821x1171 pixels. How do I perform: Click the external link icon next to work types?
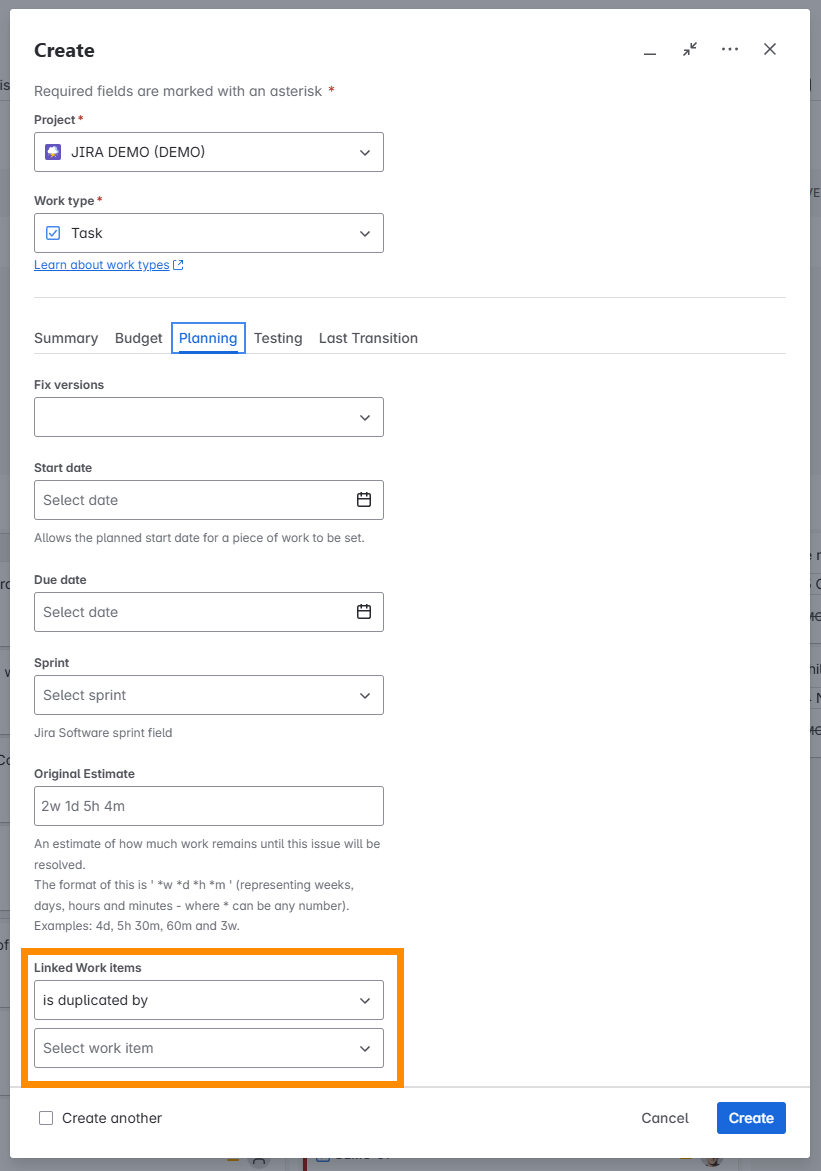pyautogui.click(x=178, y=264)
